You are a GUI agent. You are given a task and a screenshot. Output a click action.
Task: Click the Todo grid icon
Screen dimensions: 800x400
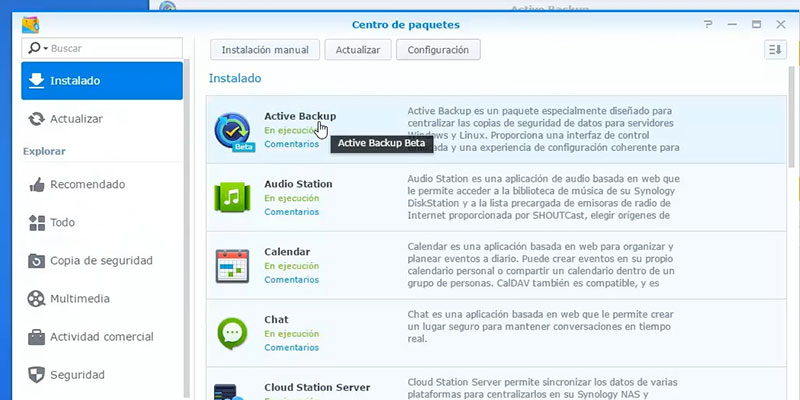[x=37, y=223]
